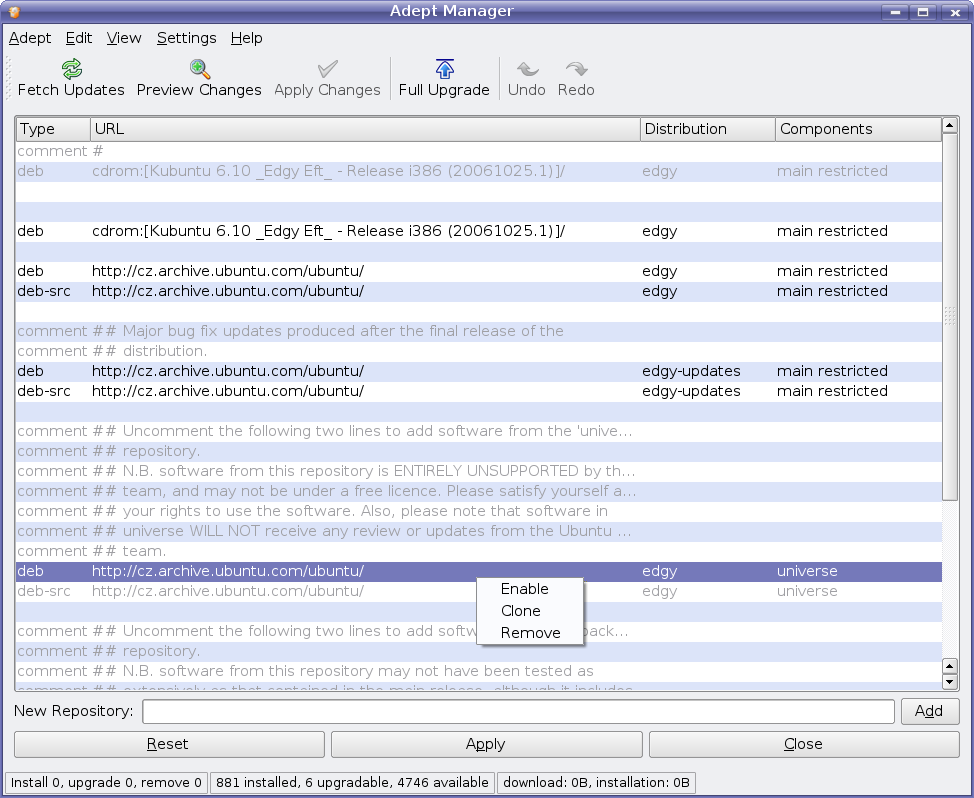
Task: Open the Adept menu
Action: coord(30,38)
